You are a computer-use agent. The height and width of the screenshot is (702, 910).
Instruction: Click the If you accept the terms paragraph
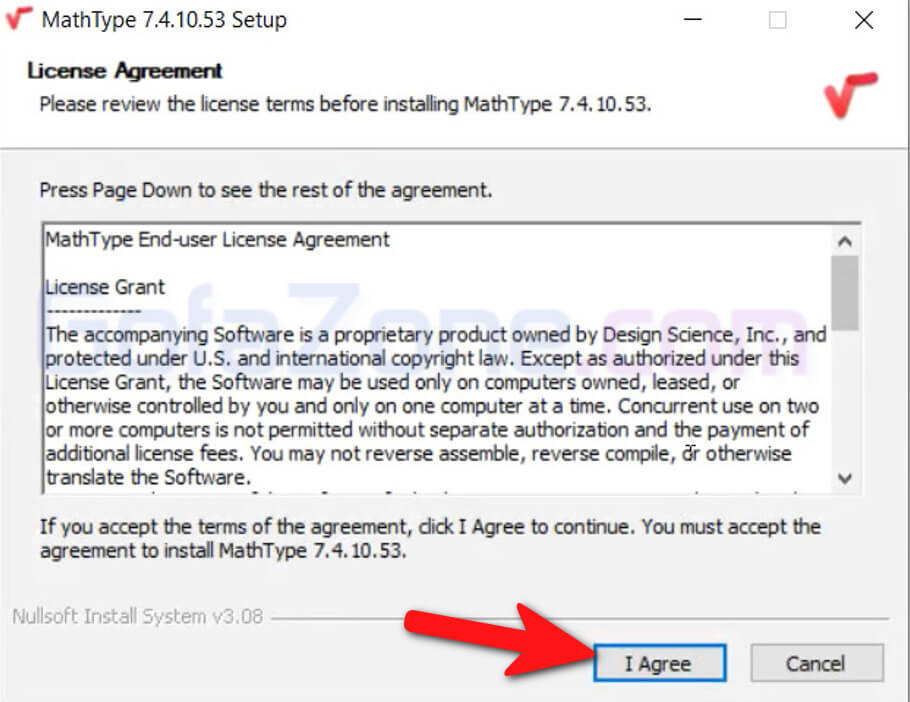point(430,537)
